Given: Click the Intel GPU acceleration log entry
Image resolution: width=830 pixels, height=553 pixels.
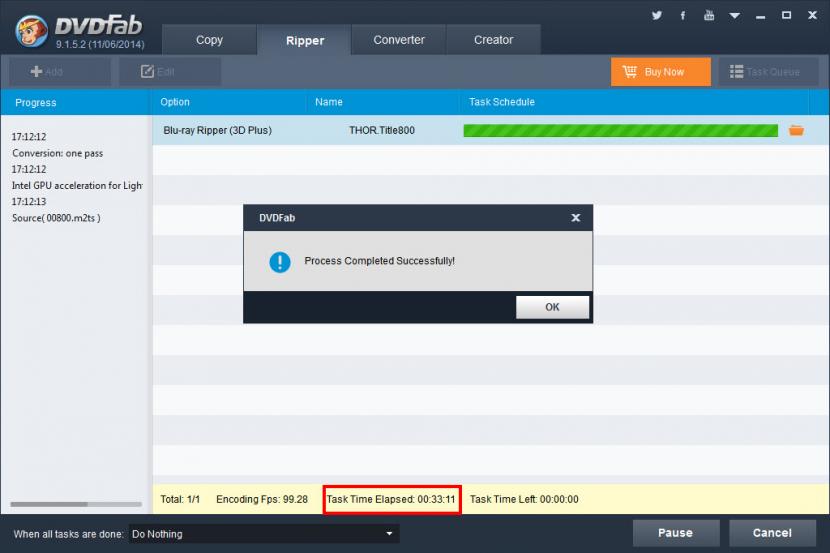Looking at the screenshot, I should pyautogui.click(x=77, y=186).
